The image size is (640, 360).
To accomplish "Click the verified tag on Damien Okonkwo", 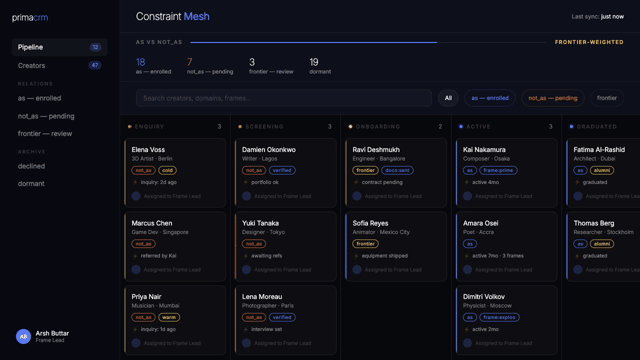I will (282, 170).
